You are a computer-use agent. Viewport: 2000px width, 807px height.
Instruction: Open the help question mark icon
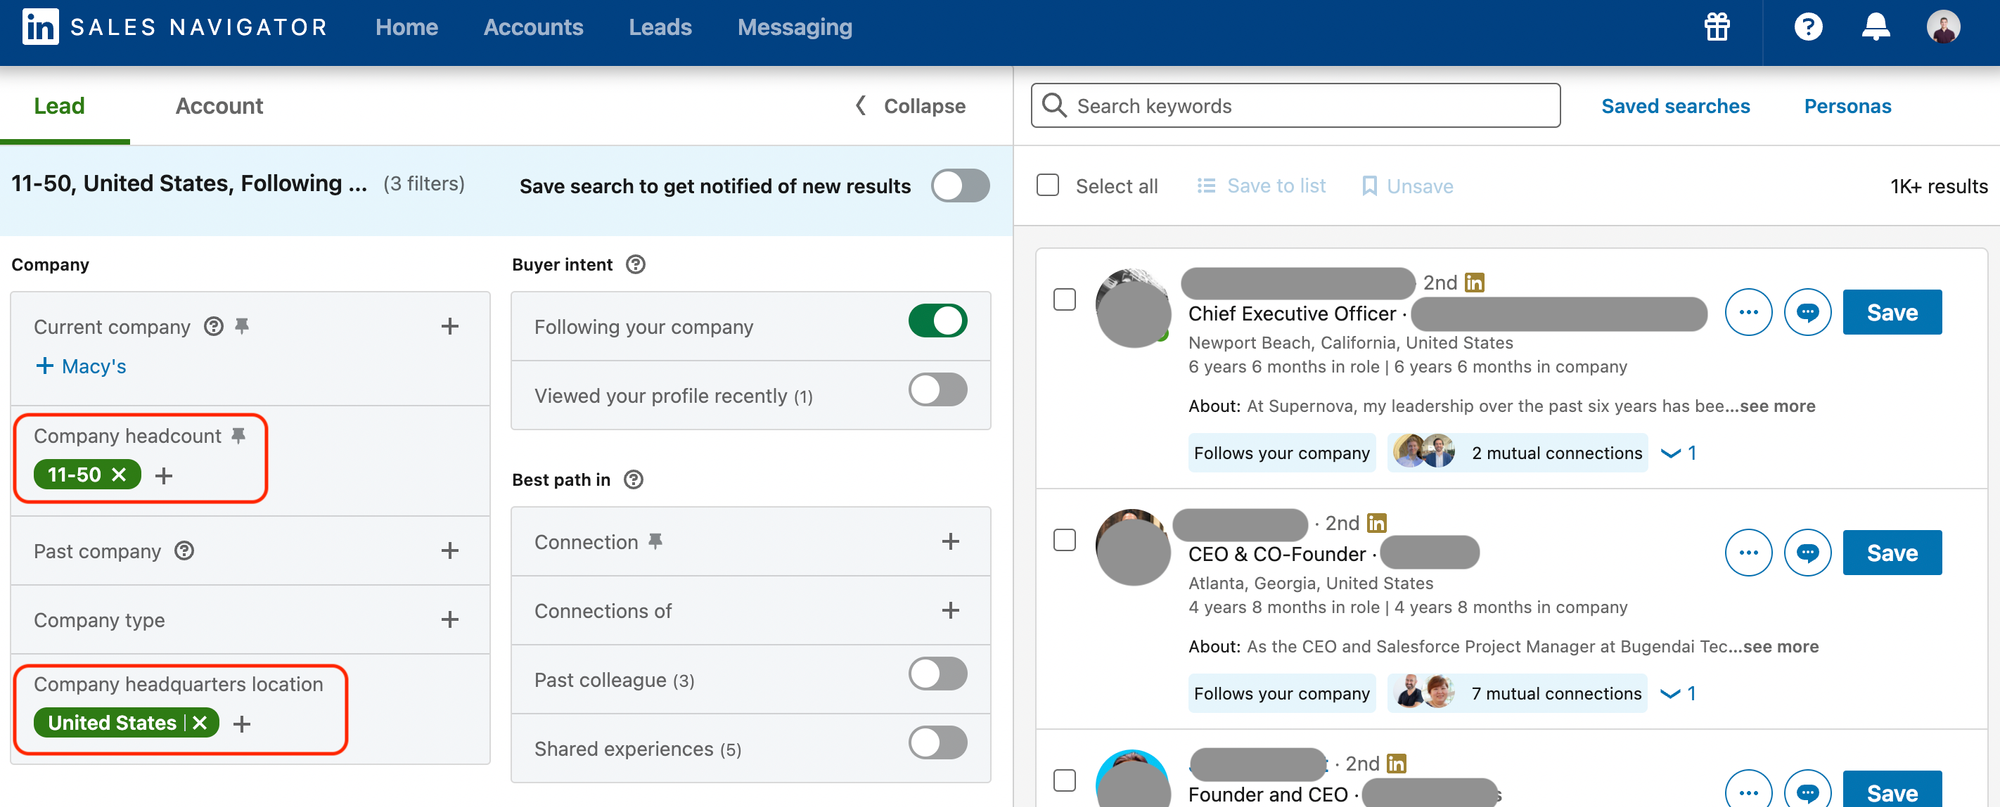(x=1808, y=27)
